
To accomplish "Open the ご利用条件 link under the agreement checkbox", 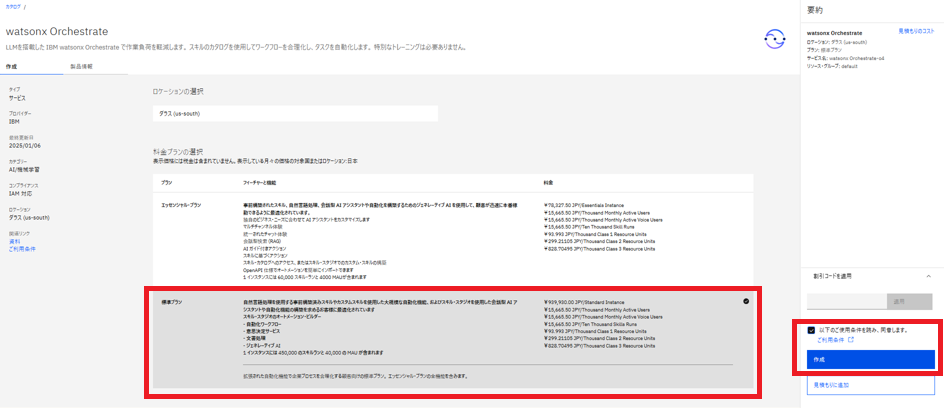I will (830, 341).
